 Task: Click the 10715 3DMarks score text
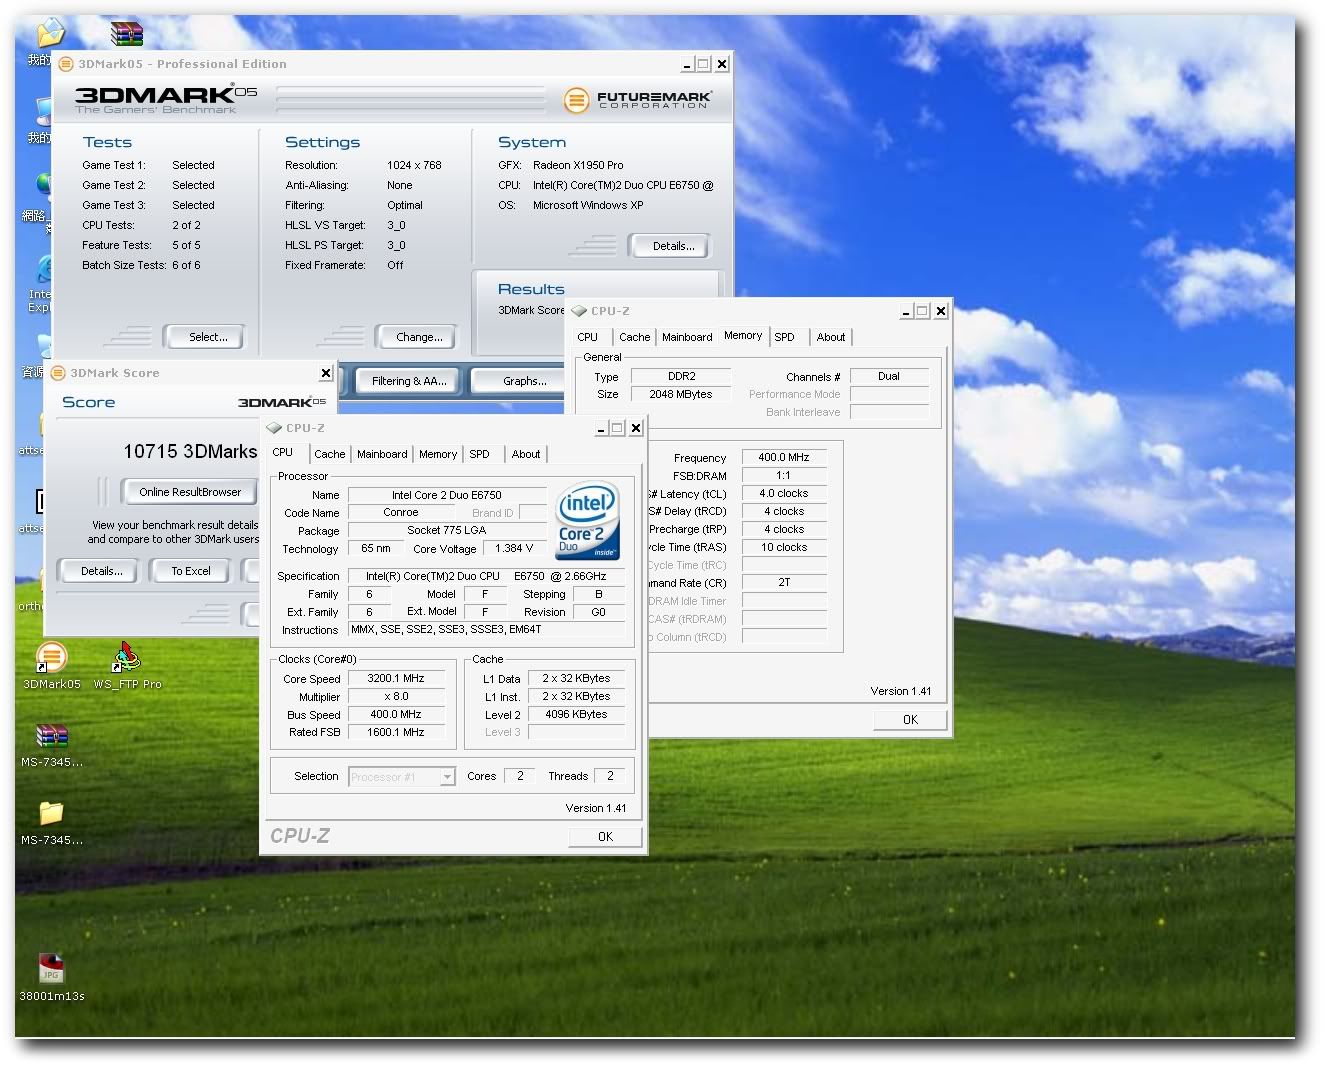(x=190, y=451)
